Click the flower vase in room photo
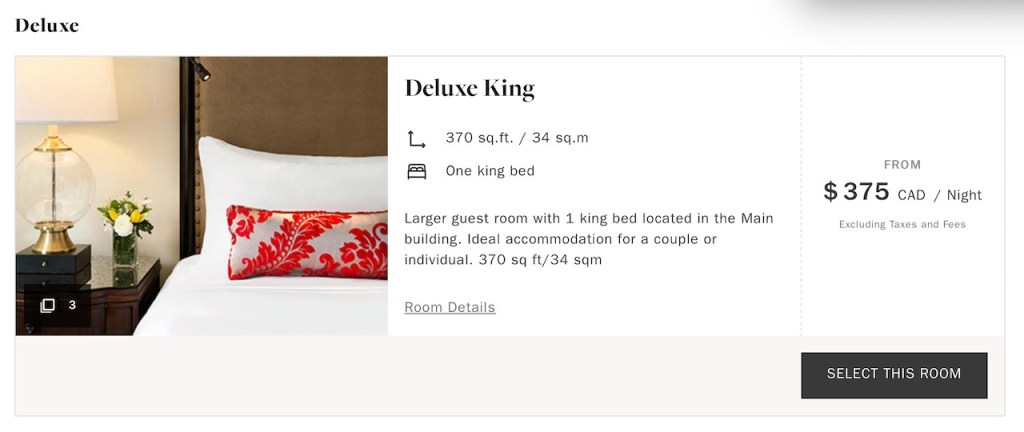Image resolution: width=1024 pixels, height=432 pixels. 124,230
